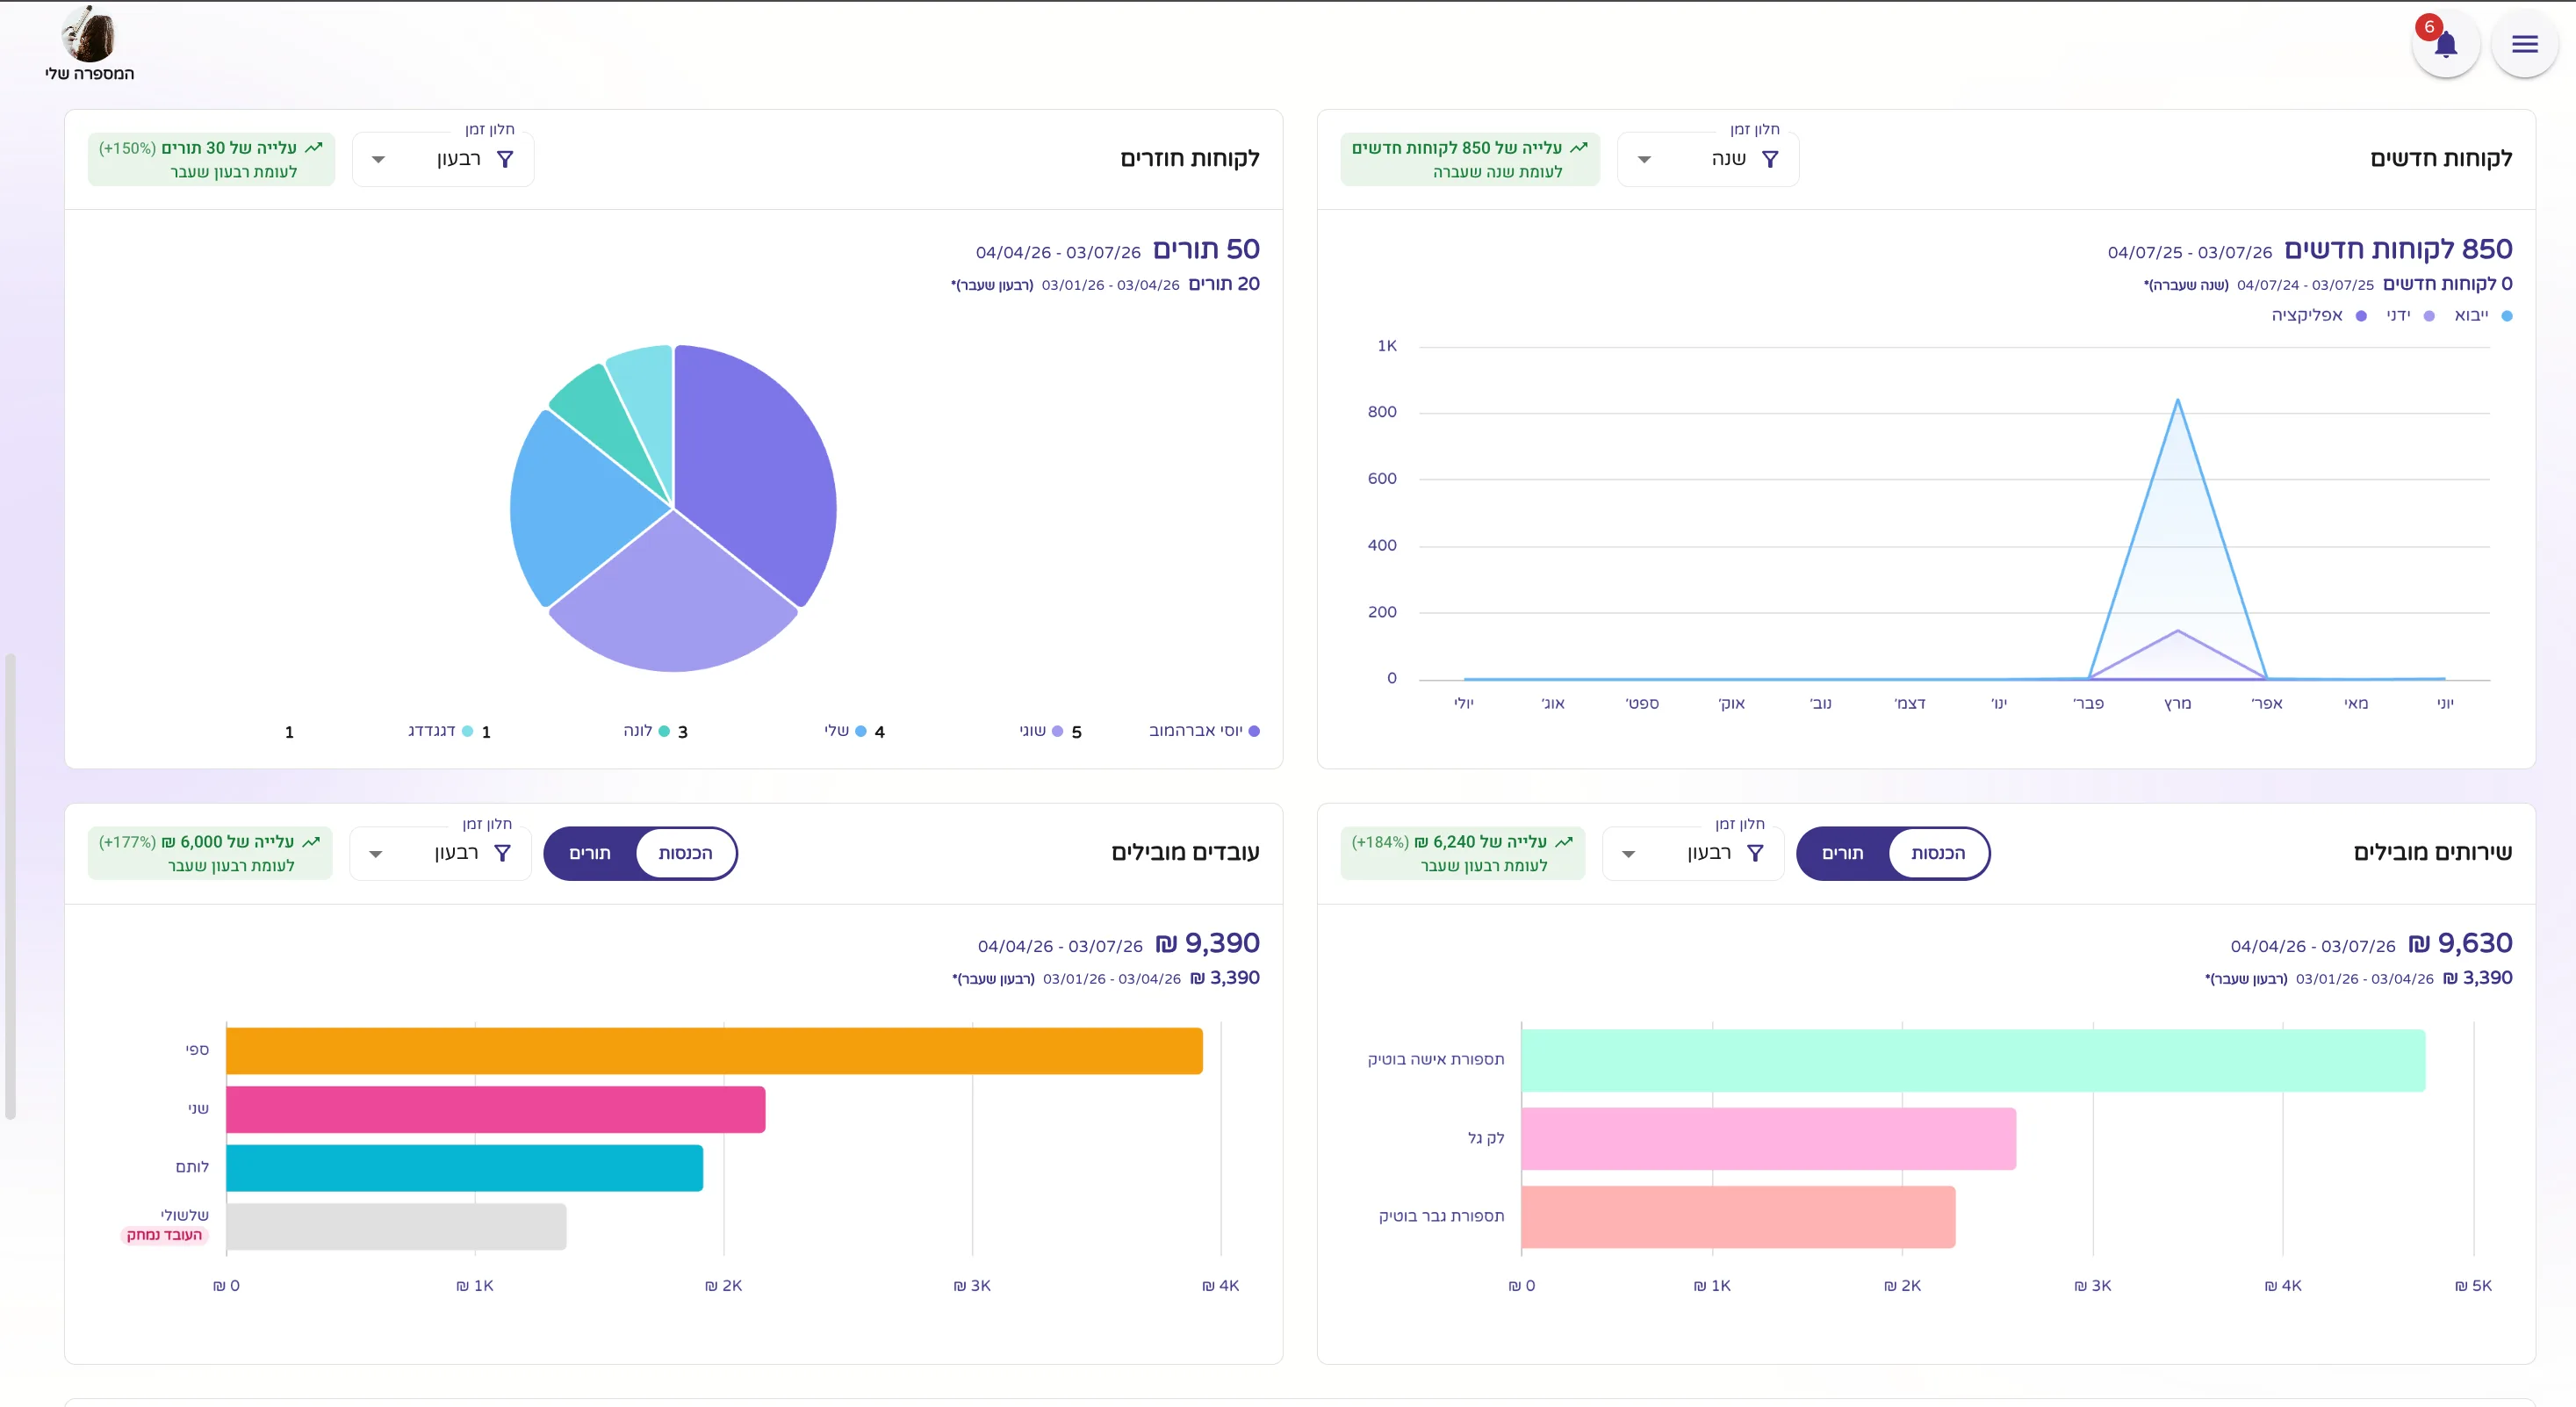The image size is (2576, 1407).
Task: Click the page vertical scrollbar
Action: click(x=10, y=886)
